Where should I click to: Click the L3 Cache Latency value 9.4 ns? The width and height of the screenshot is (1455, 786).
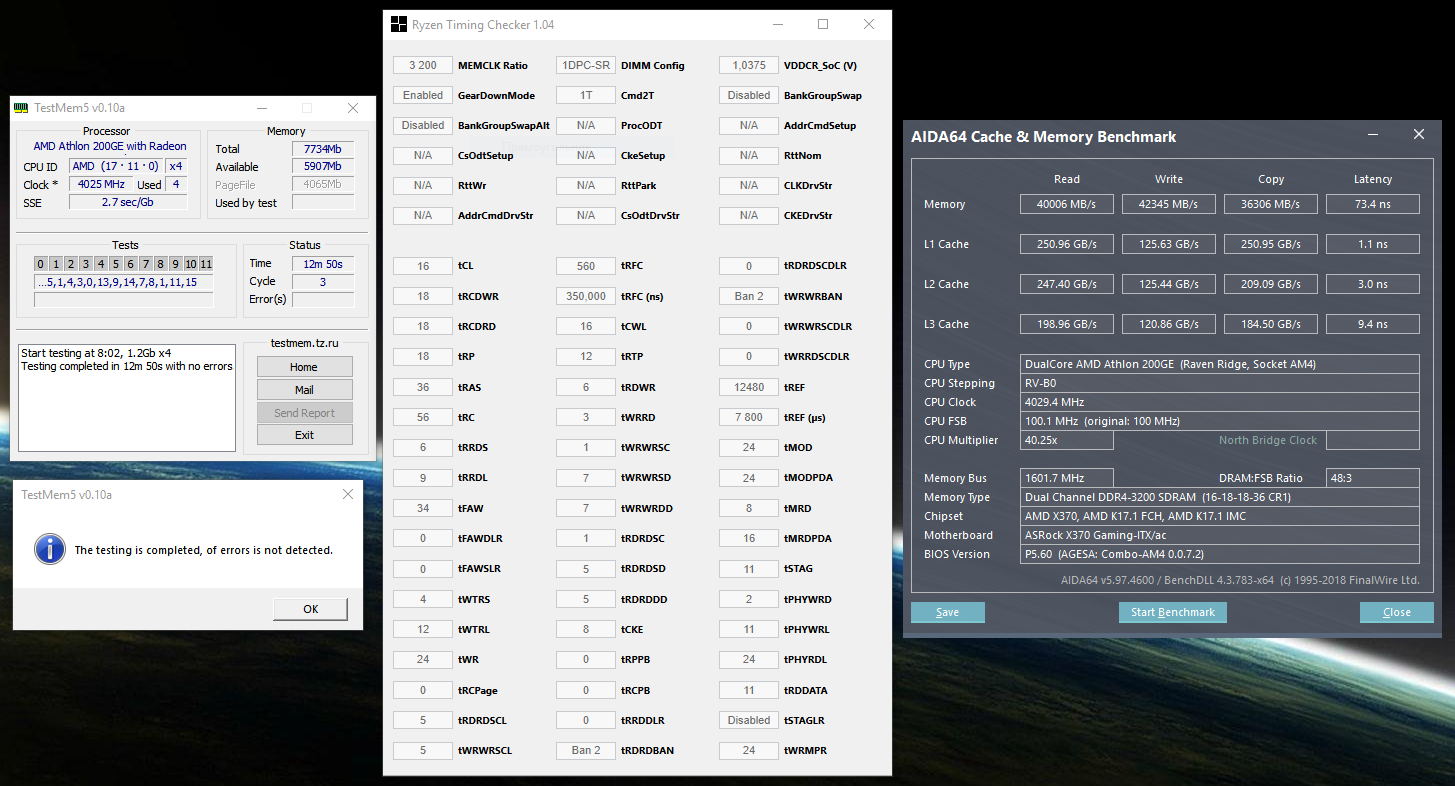pyautogui.click(x=1373, y=324)
